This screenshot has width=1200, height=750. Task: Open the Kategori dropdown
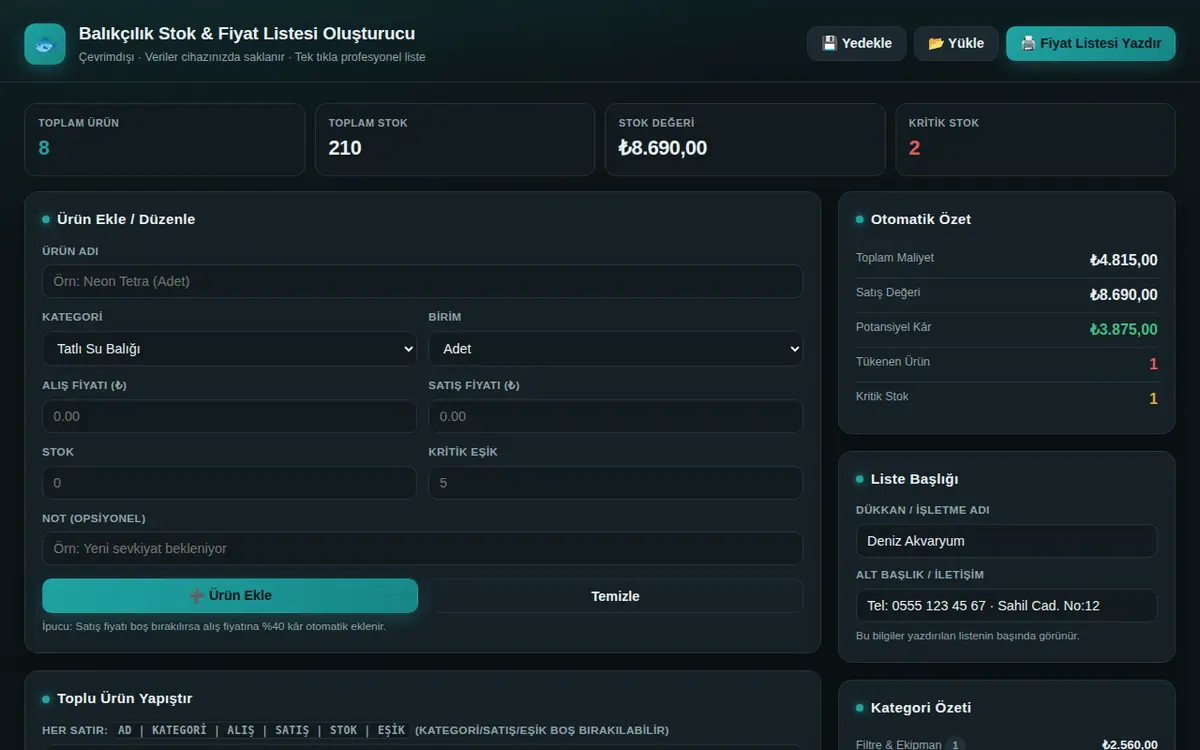coord(229,348)
